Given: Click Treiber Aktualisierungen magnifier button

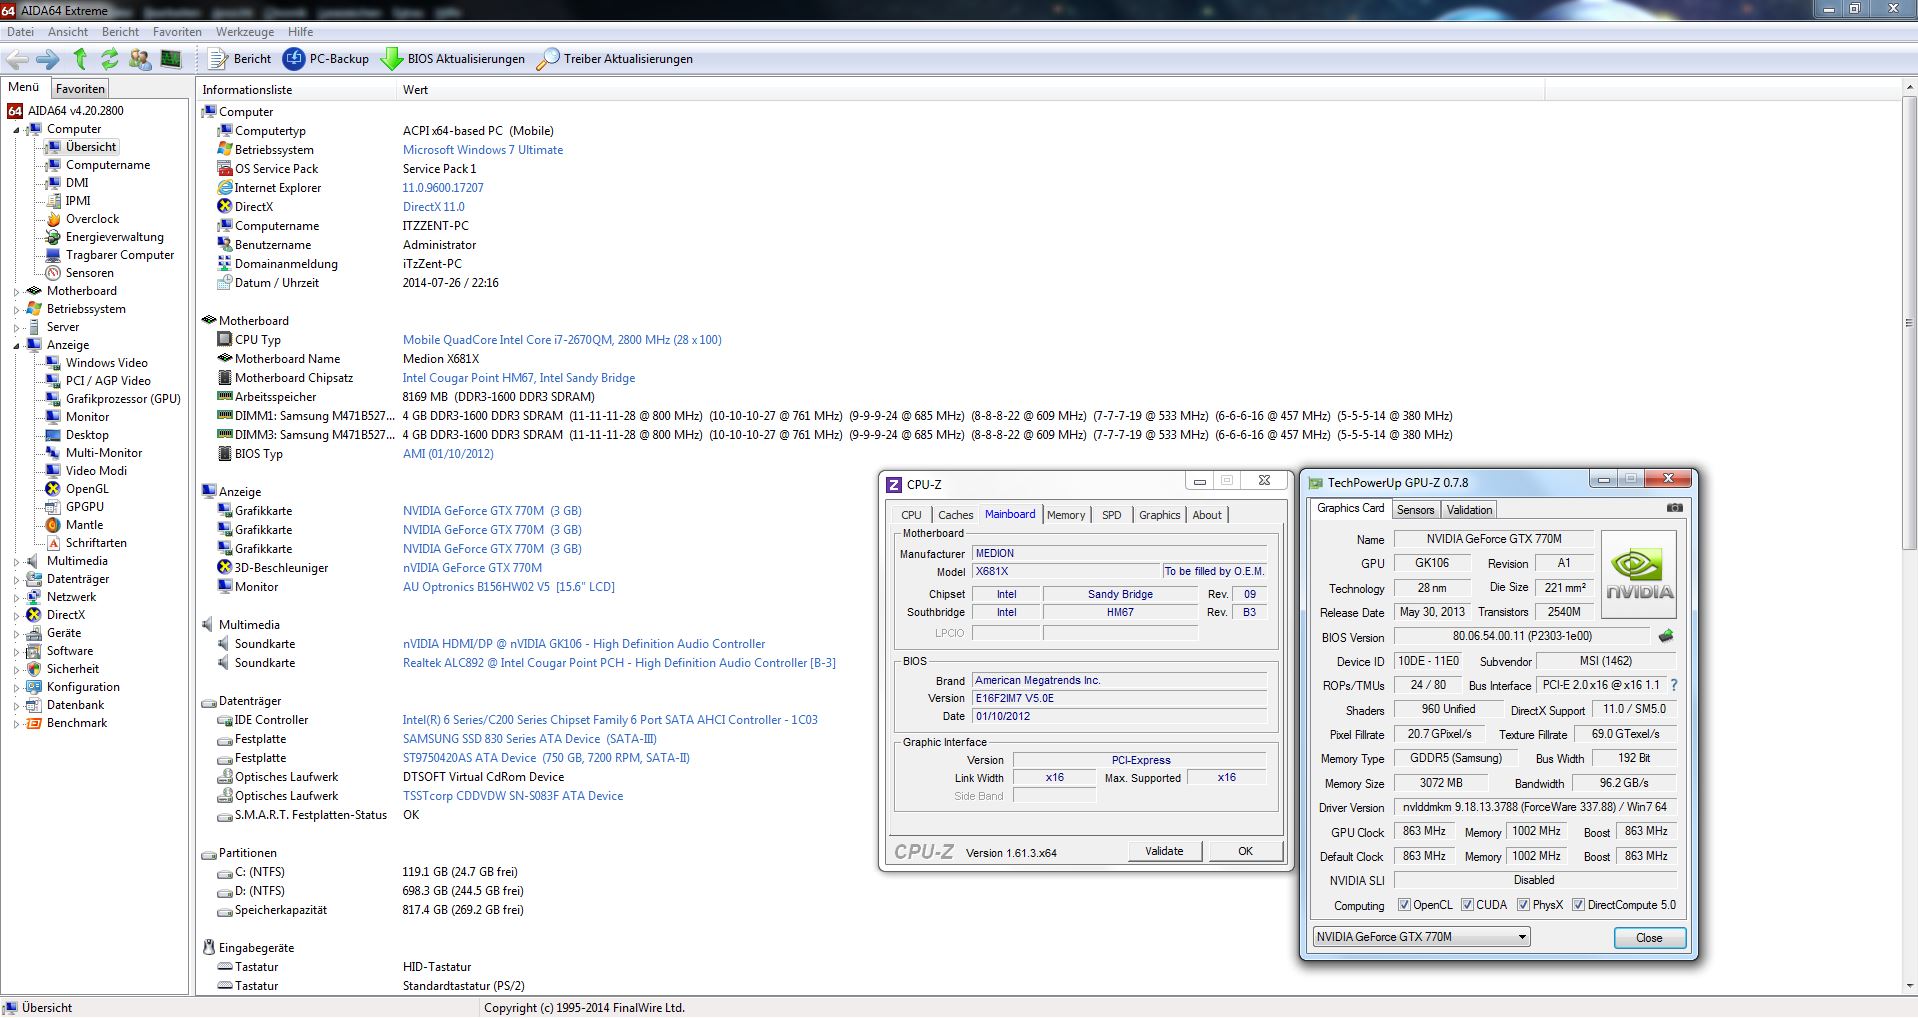Looking at the screenshot, I should [614, 59].
